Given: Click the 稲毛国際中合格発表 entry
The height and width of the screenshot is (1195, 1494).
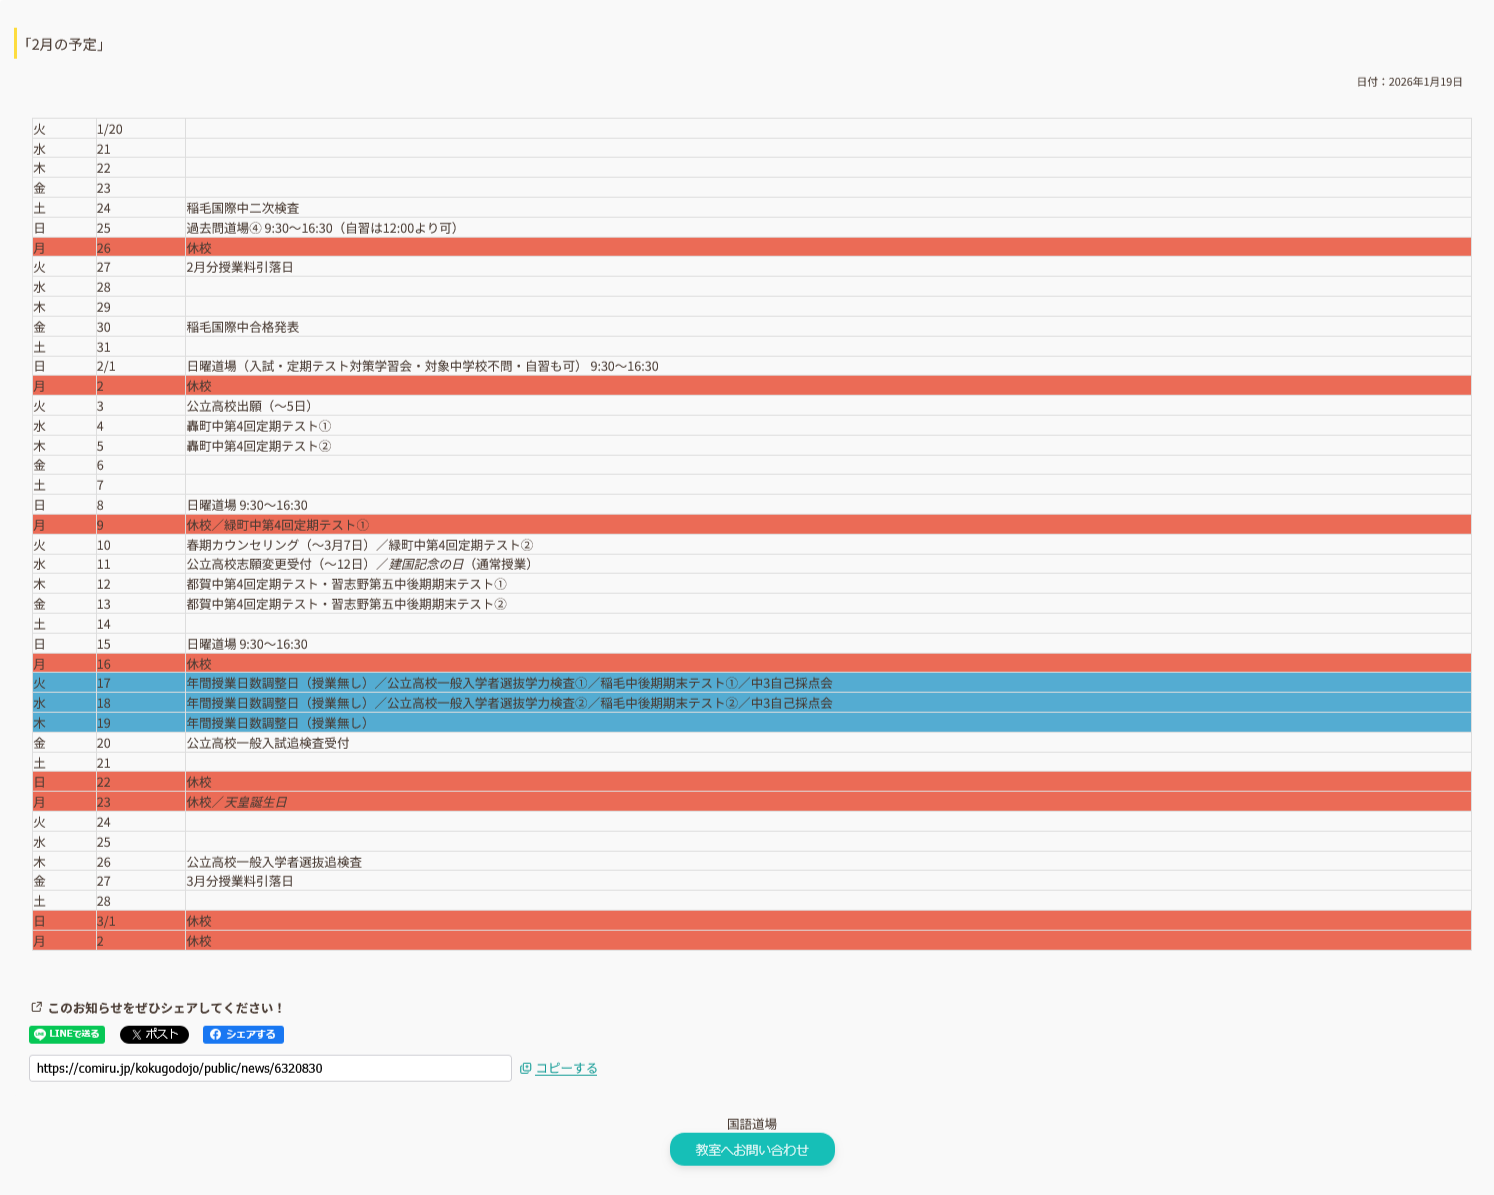Looking at the screenshot, I should pyautogui.click(x=243, y=327).
